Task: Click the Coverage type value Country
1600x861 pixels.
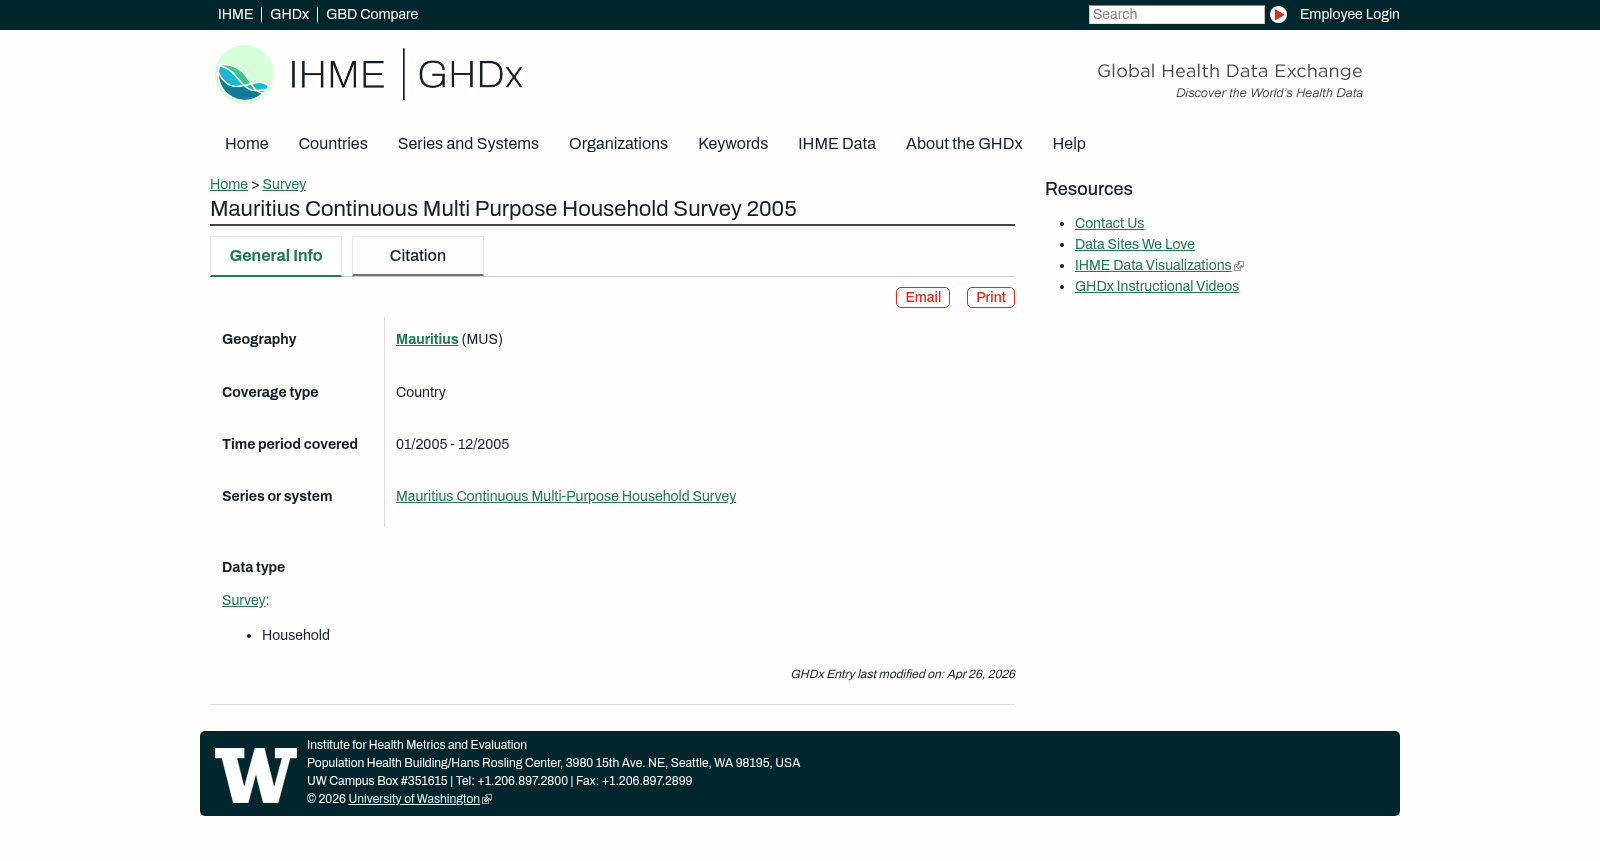Action: pos(421,393)
